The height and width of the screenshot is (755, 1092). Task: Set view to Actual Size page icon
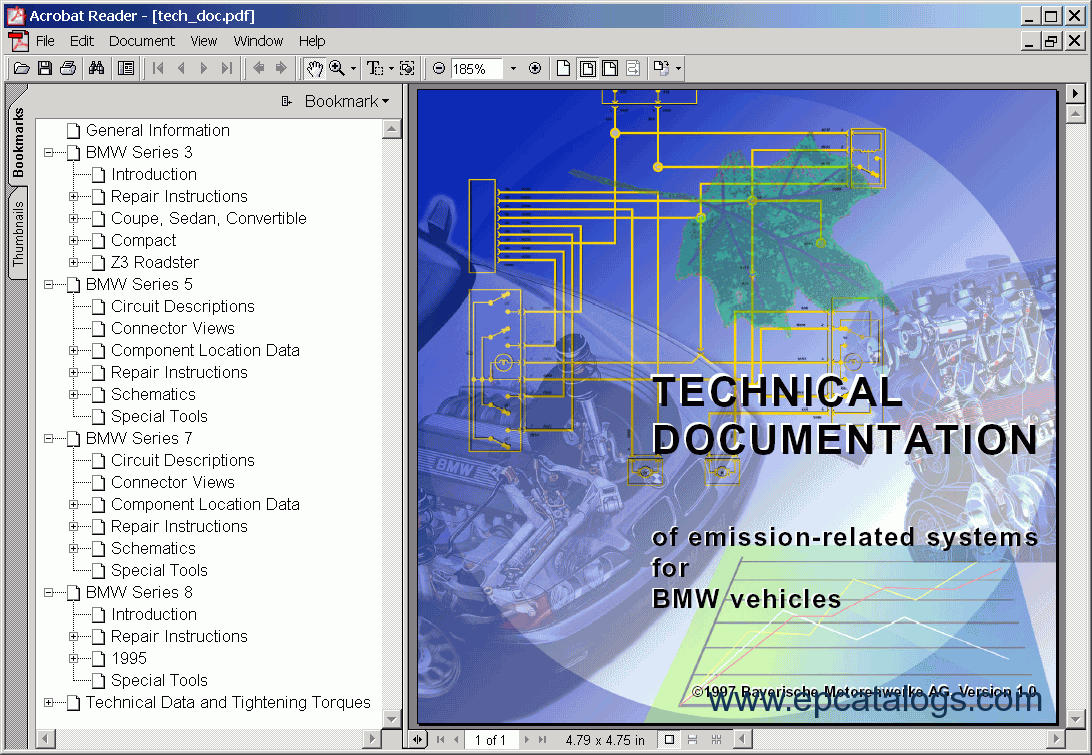click(x=563, y=68)
